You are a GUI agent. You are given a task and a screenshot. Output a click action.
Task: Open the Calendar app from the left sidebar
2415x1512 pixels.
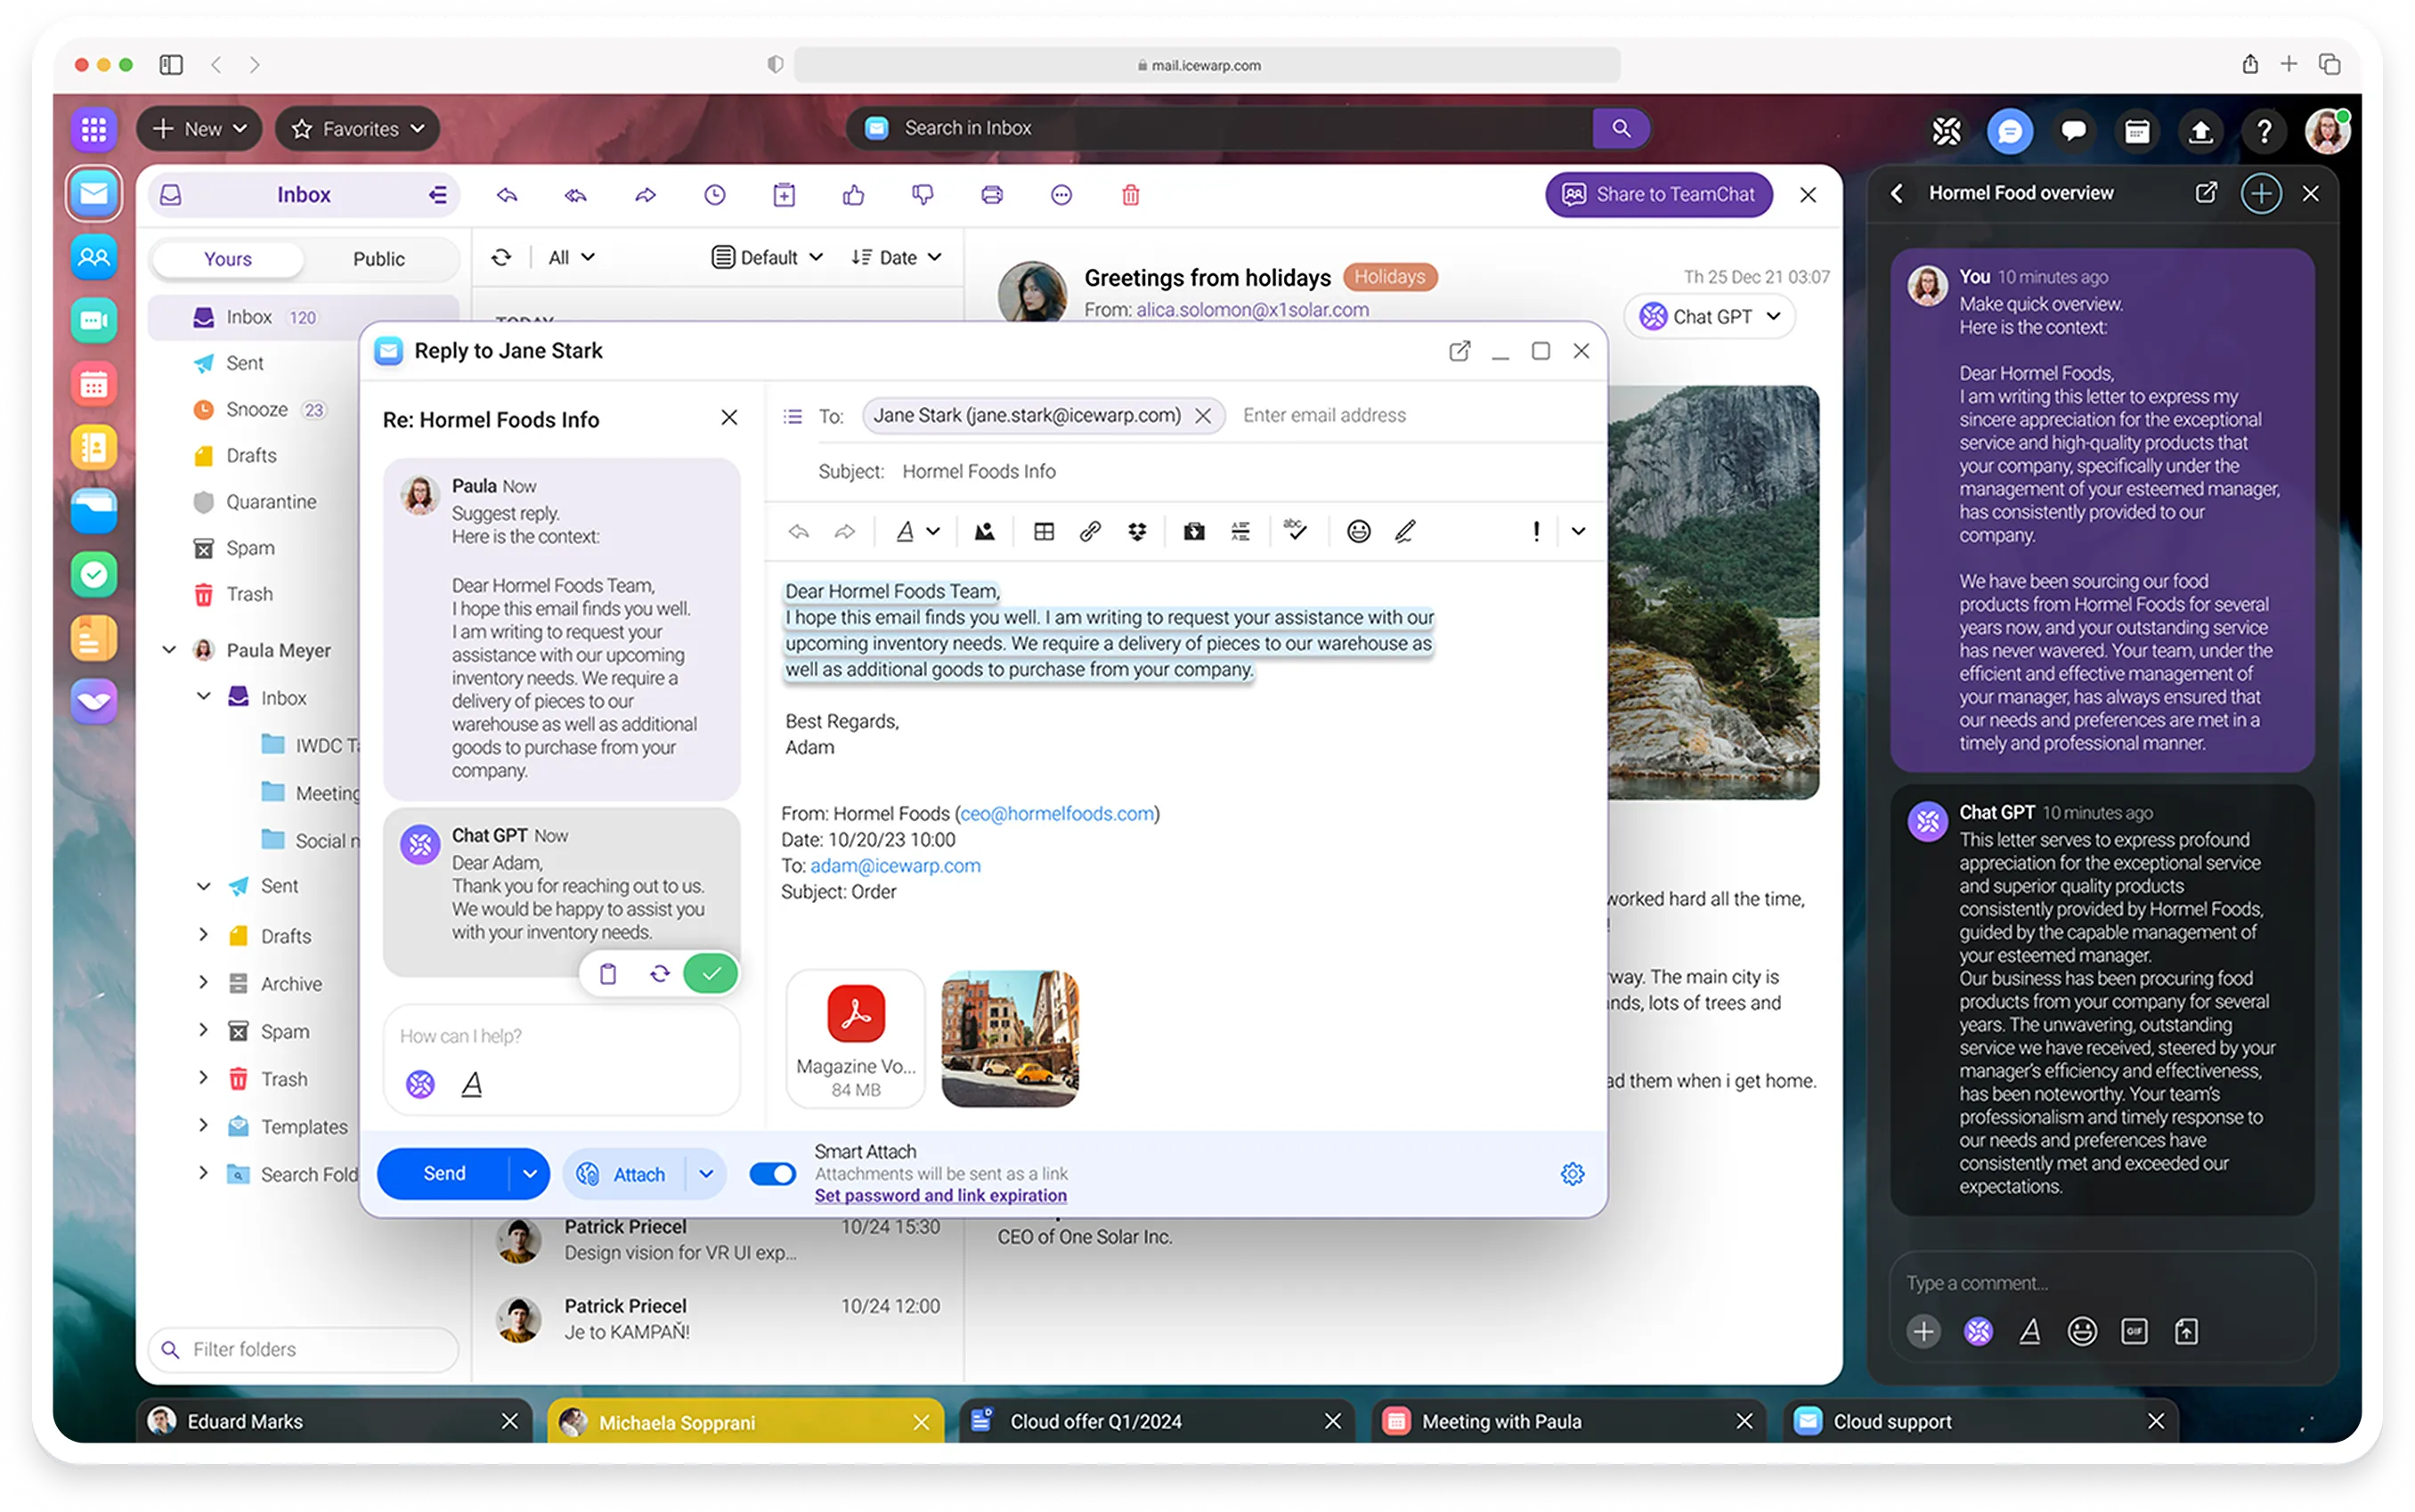pos(94,384)
